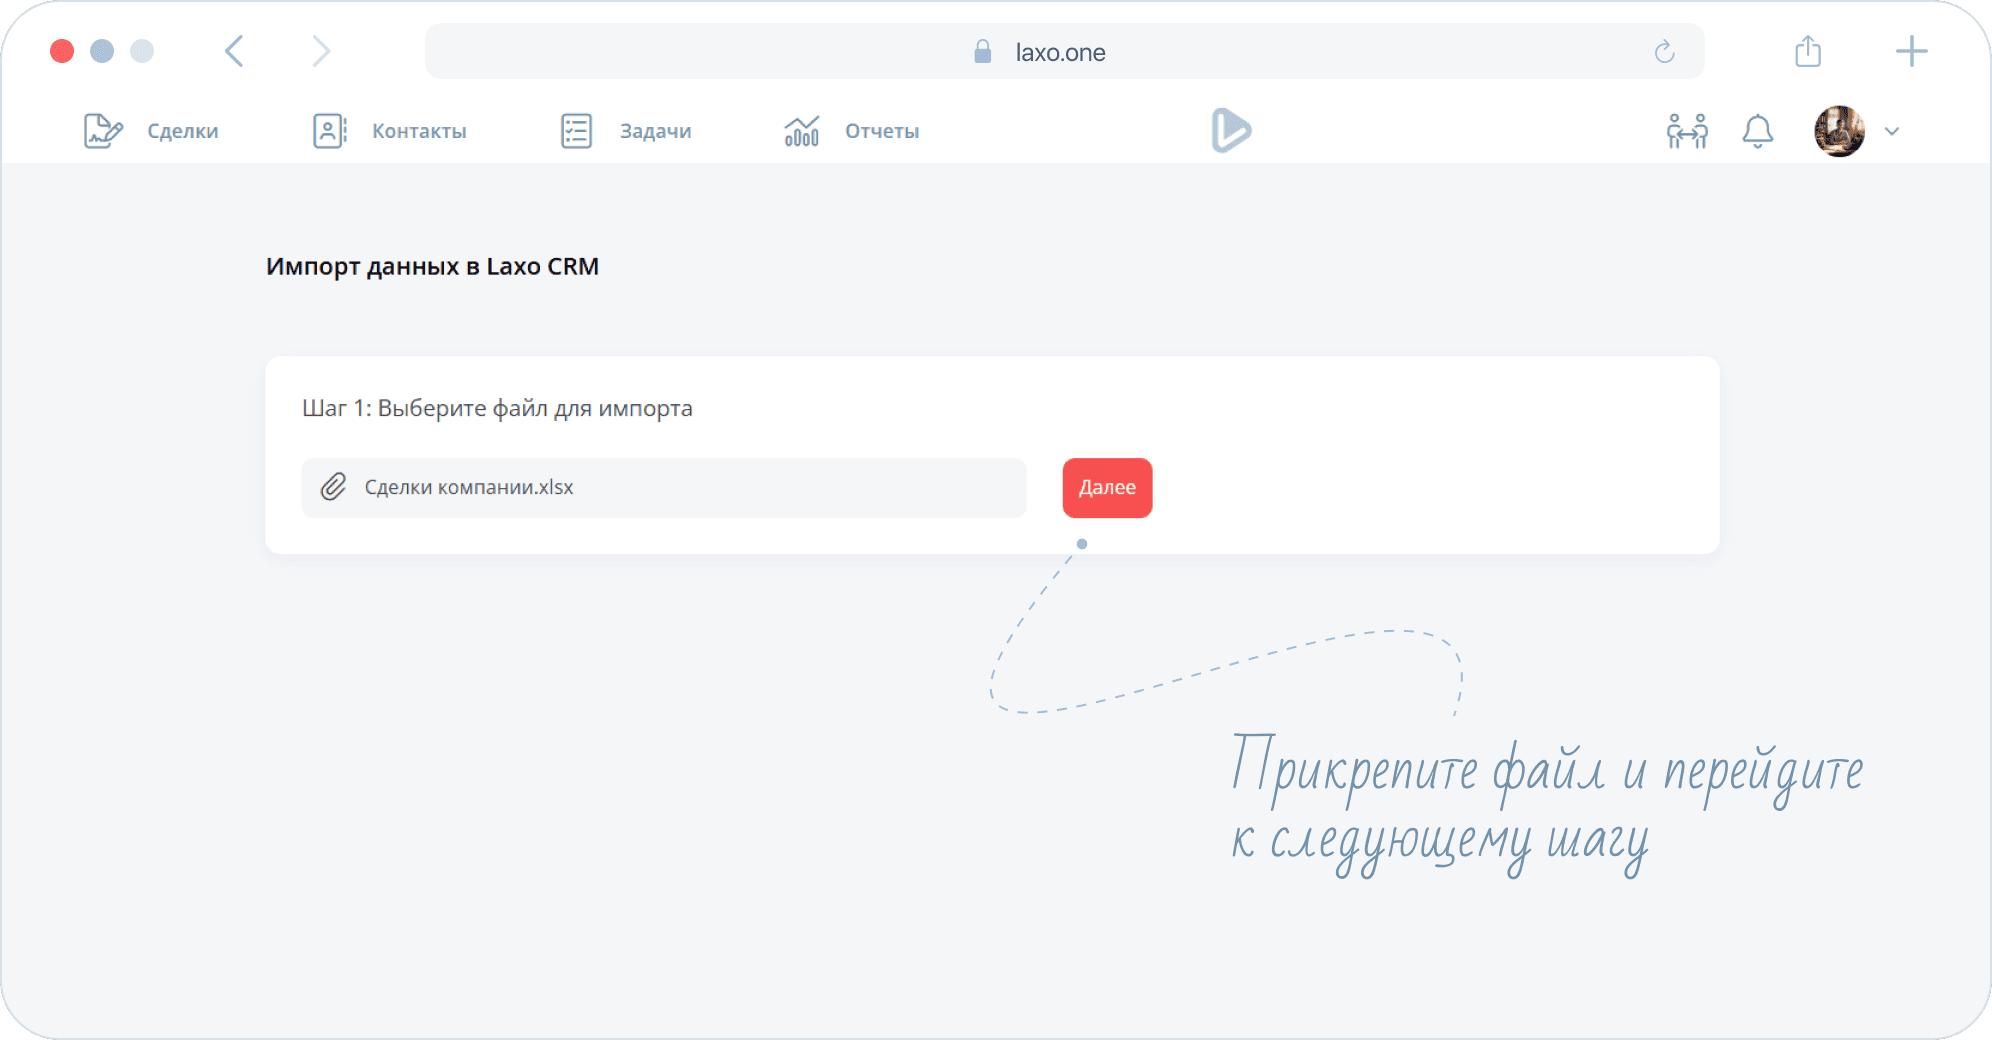Click 'Импорт данных в Laxo CRM' heading
Viewport: 1992px width, 1040px height.
click(x=432, y=267)
